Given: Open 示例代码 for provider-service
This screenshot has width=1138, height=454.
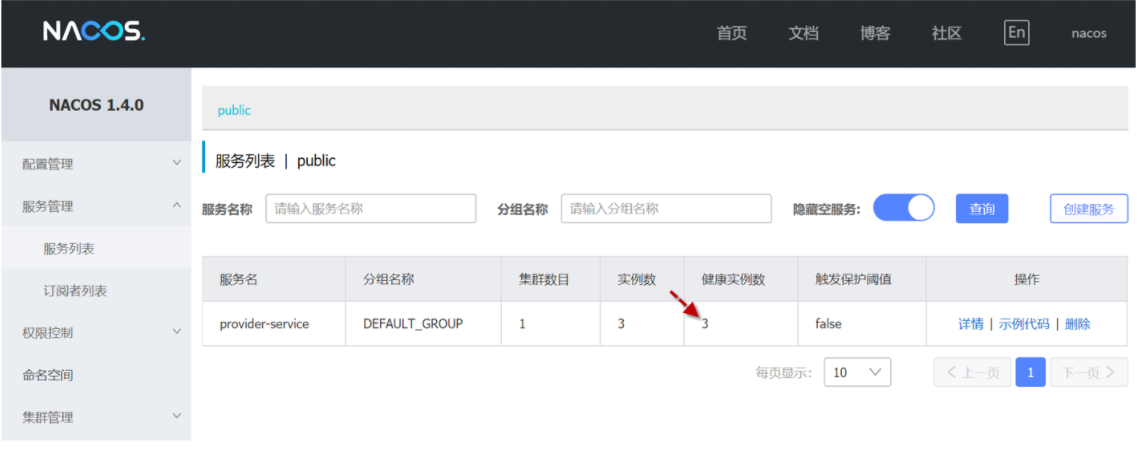Looking at the screenshot, I should pyautogui.click(x=1024, y=324).
